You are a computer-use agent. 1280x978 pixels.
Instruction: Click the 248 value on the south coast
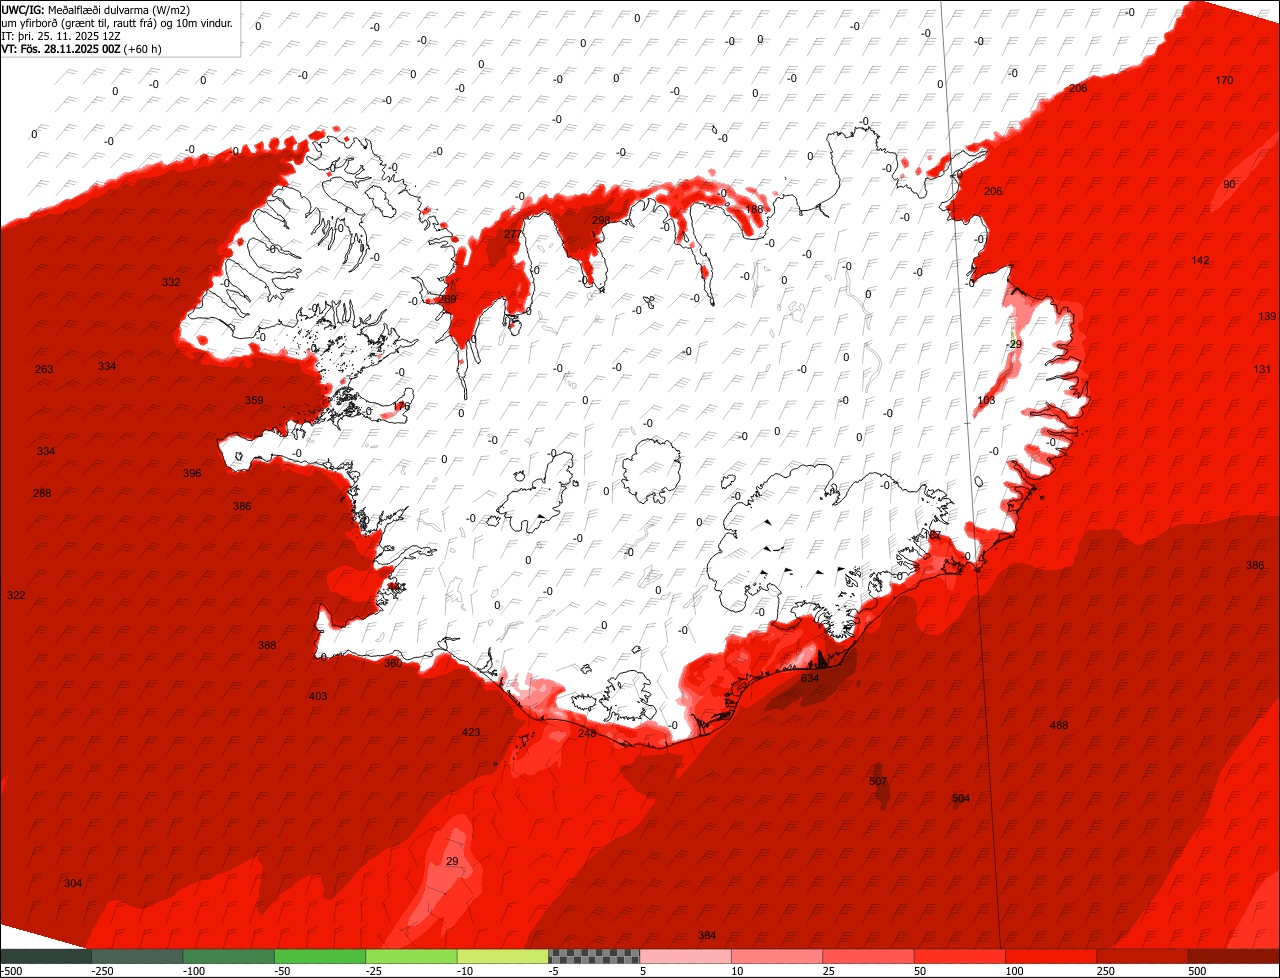(587, 733)
